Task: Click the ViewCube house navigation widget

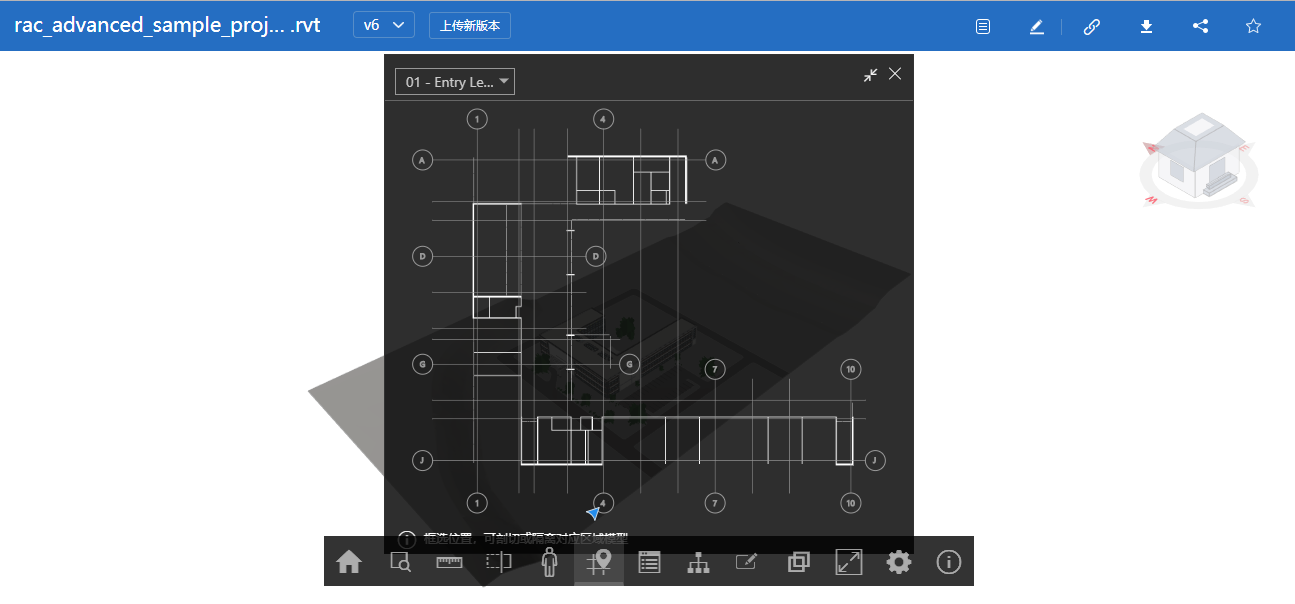Action: pos(1198,162)
